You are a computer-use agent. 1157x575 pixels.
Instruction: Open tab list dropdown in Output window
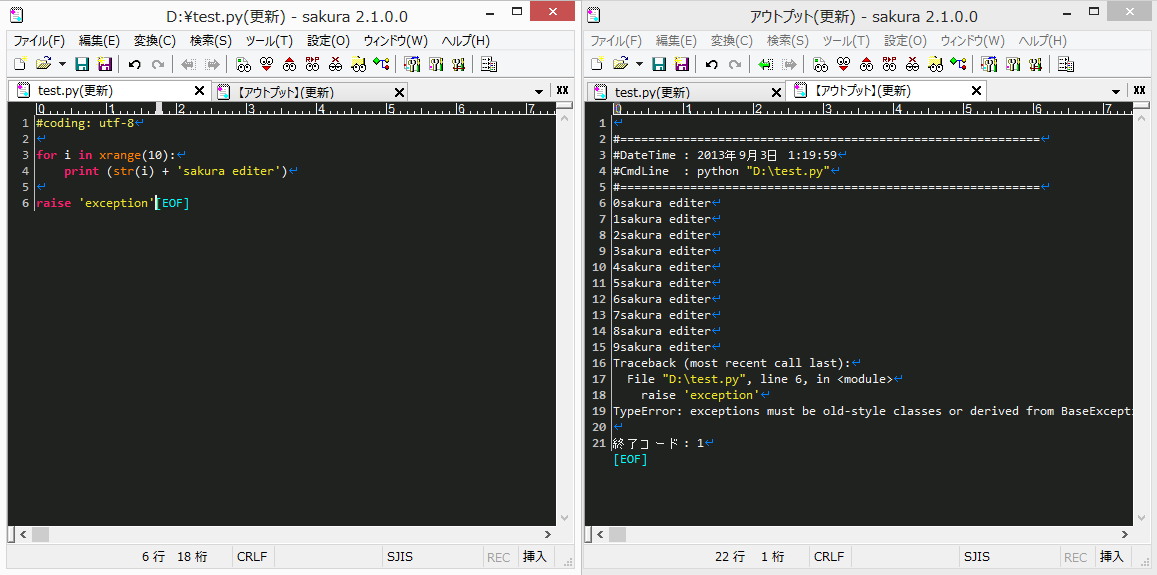pyautogui.click(x=1117, y=92)
